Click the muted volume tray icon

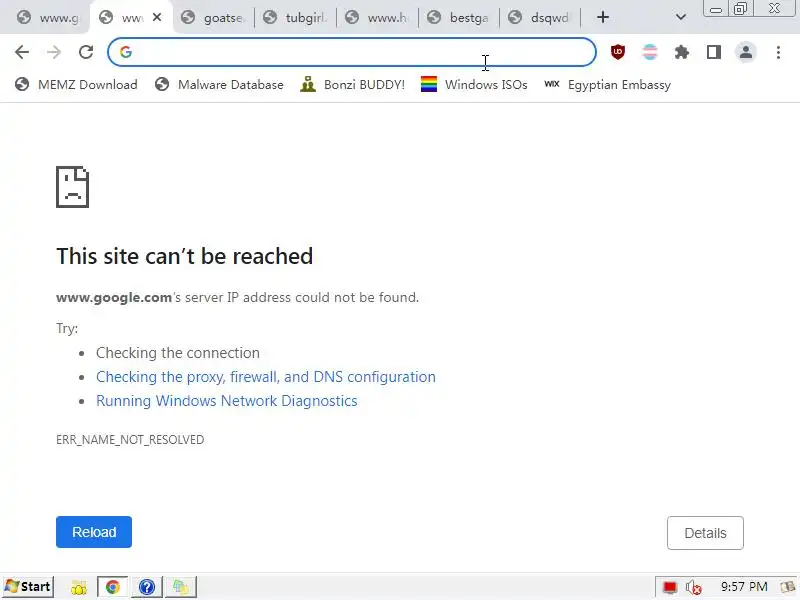693,588
